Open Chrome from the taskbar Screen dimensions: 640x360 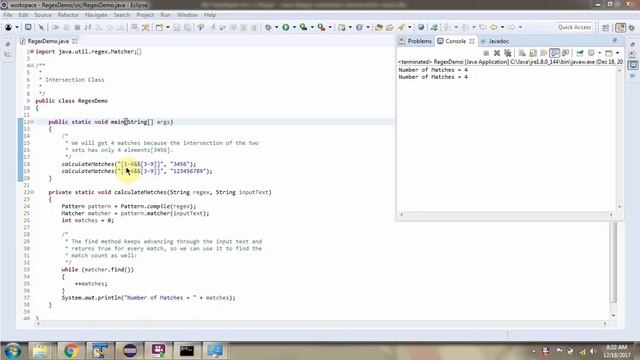[x=71, y=351]
